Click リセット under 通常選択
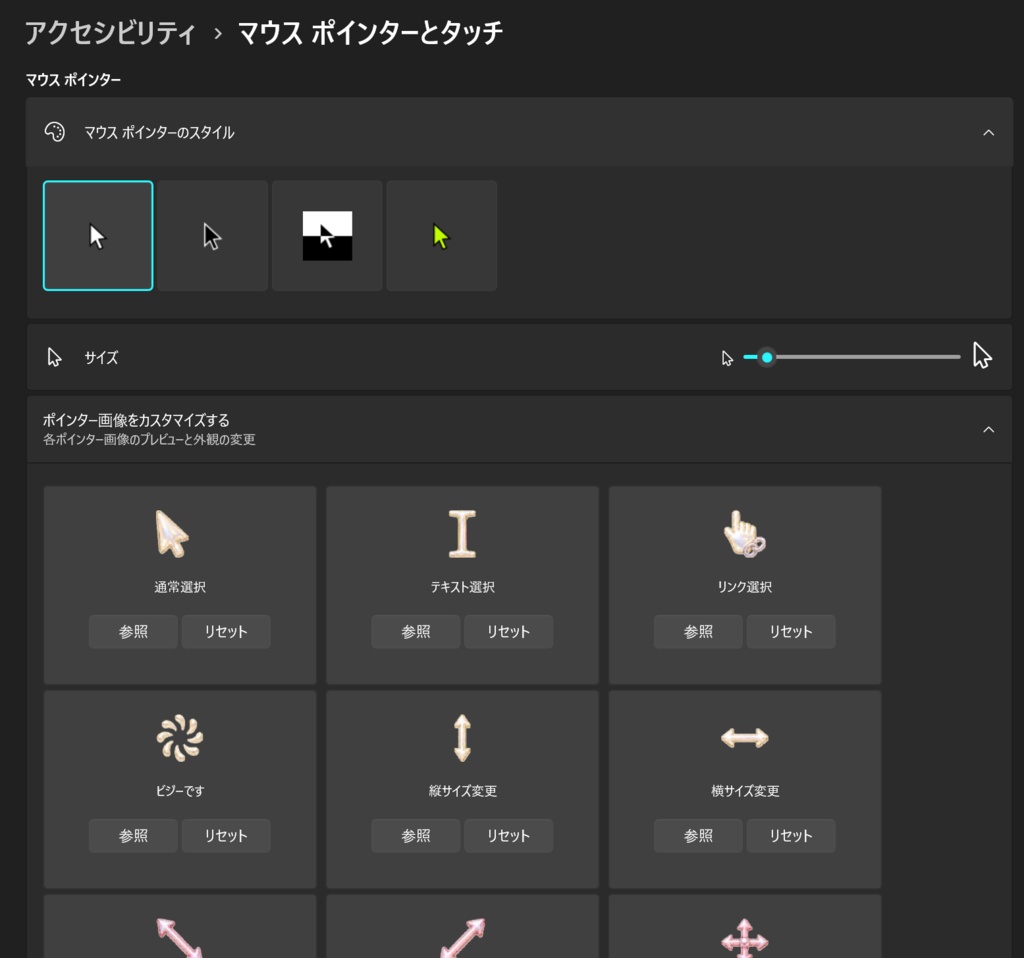Image resolution: width=1024 pixels, height=958 pixels. pos(226,631)
